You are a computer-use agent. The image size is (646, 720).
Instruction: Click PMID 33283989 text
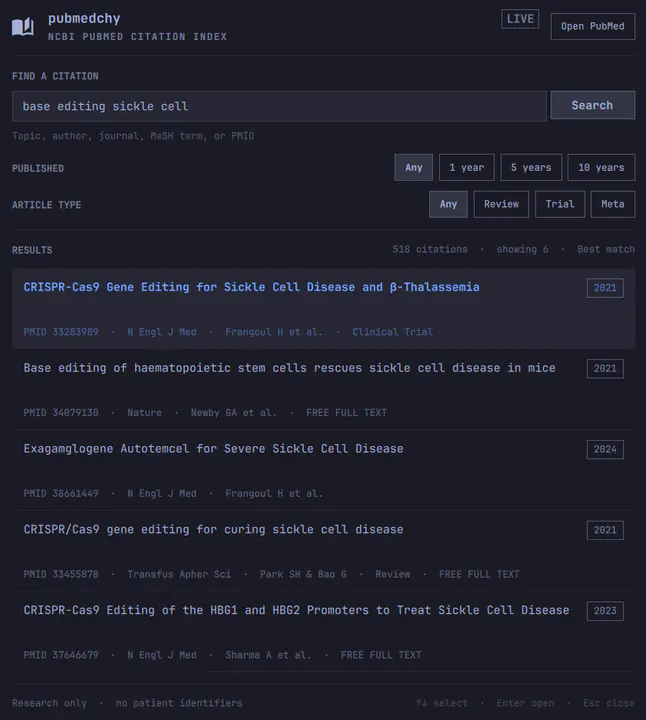(61, 332)
